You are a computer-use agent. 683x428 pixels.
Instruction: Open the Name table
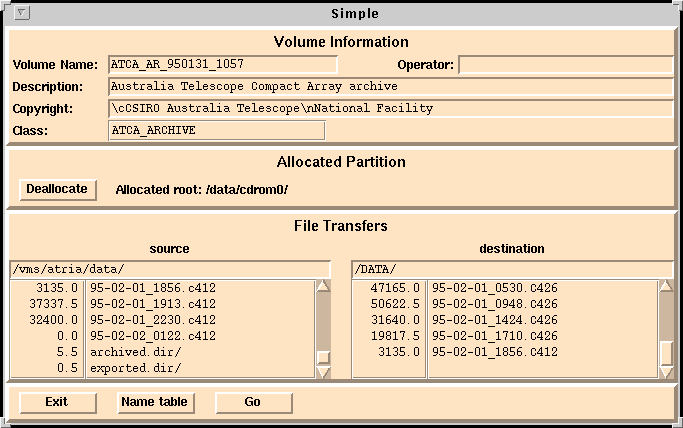tap(154, 402)
